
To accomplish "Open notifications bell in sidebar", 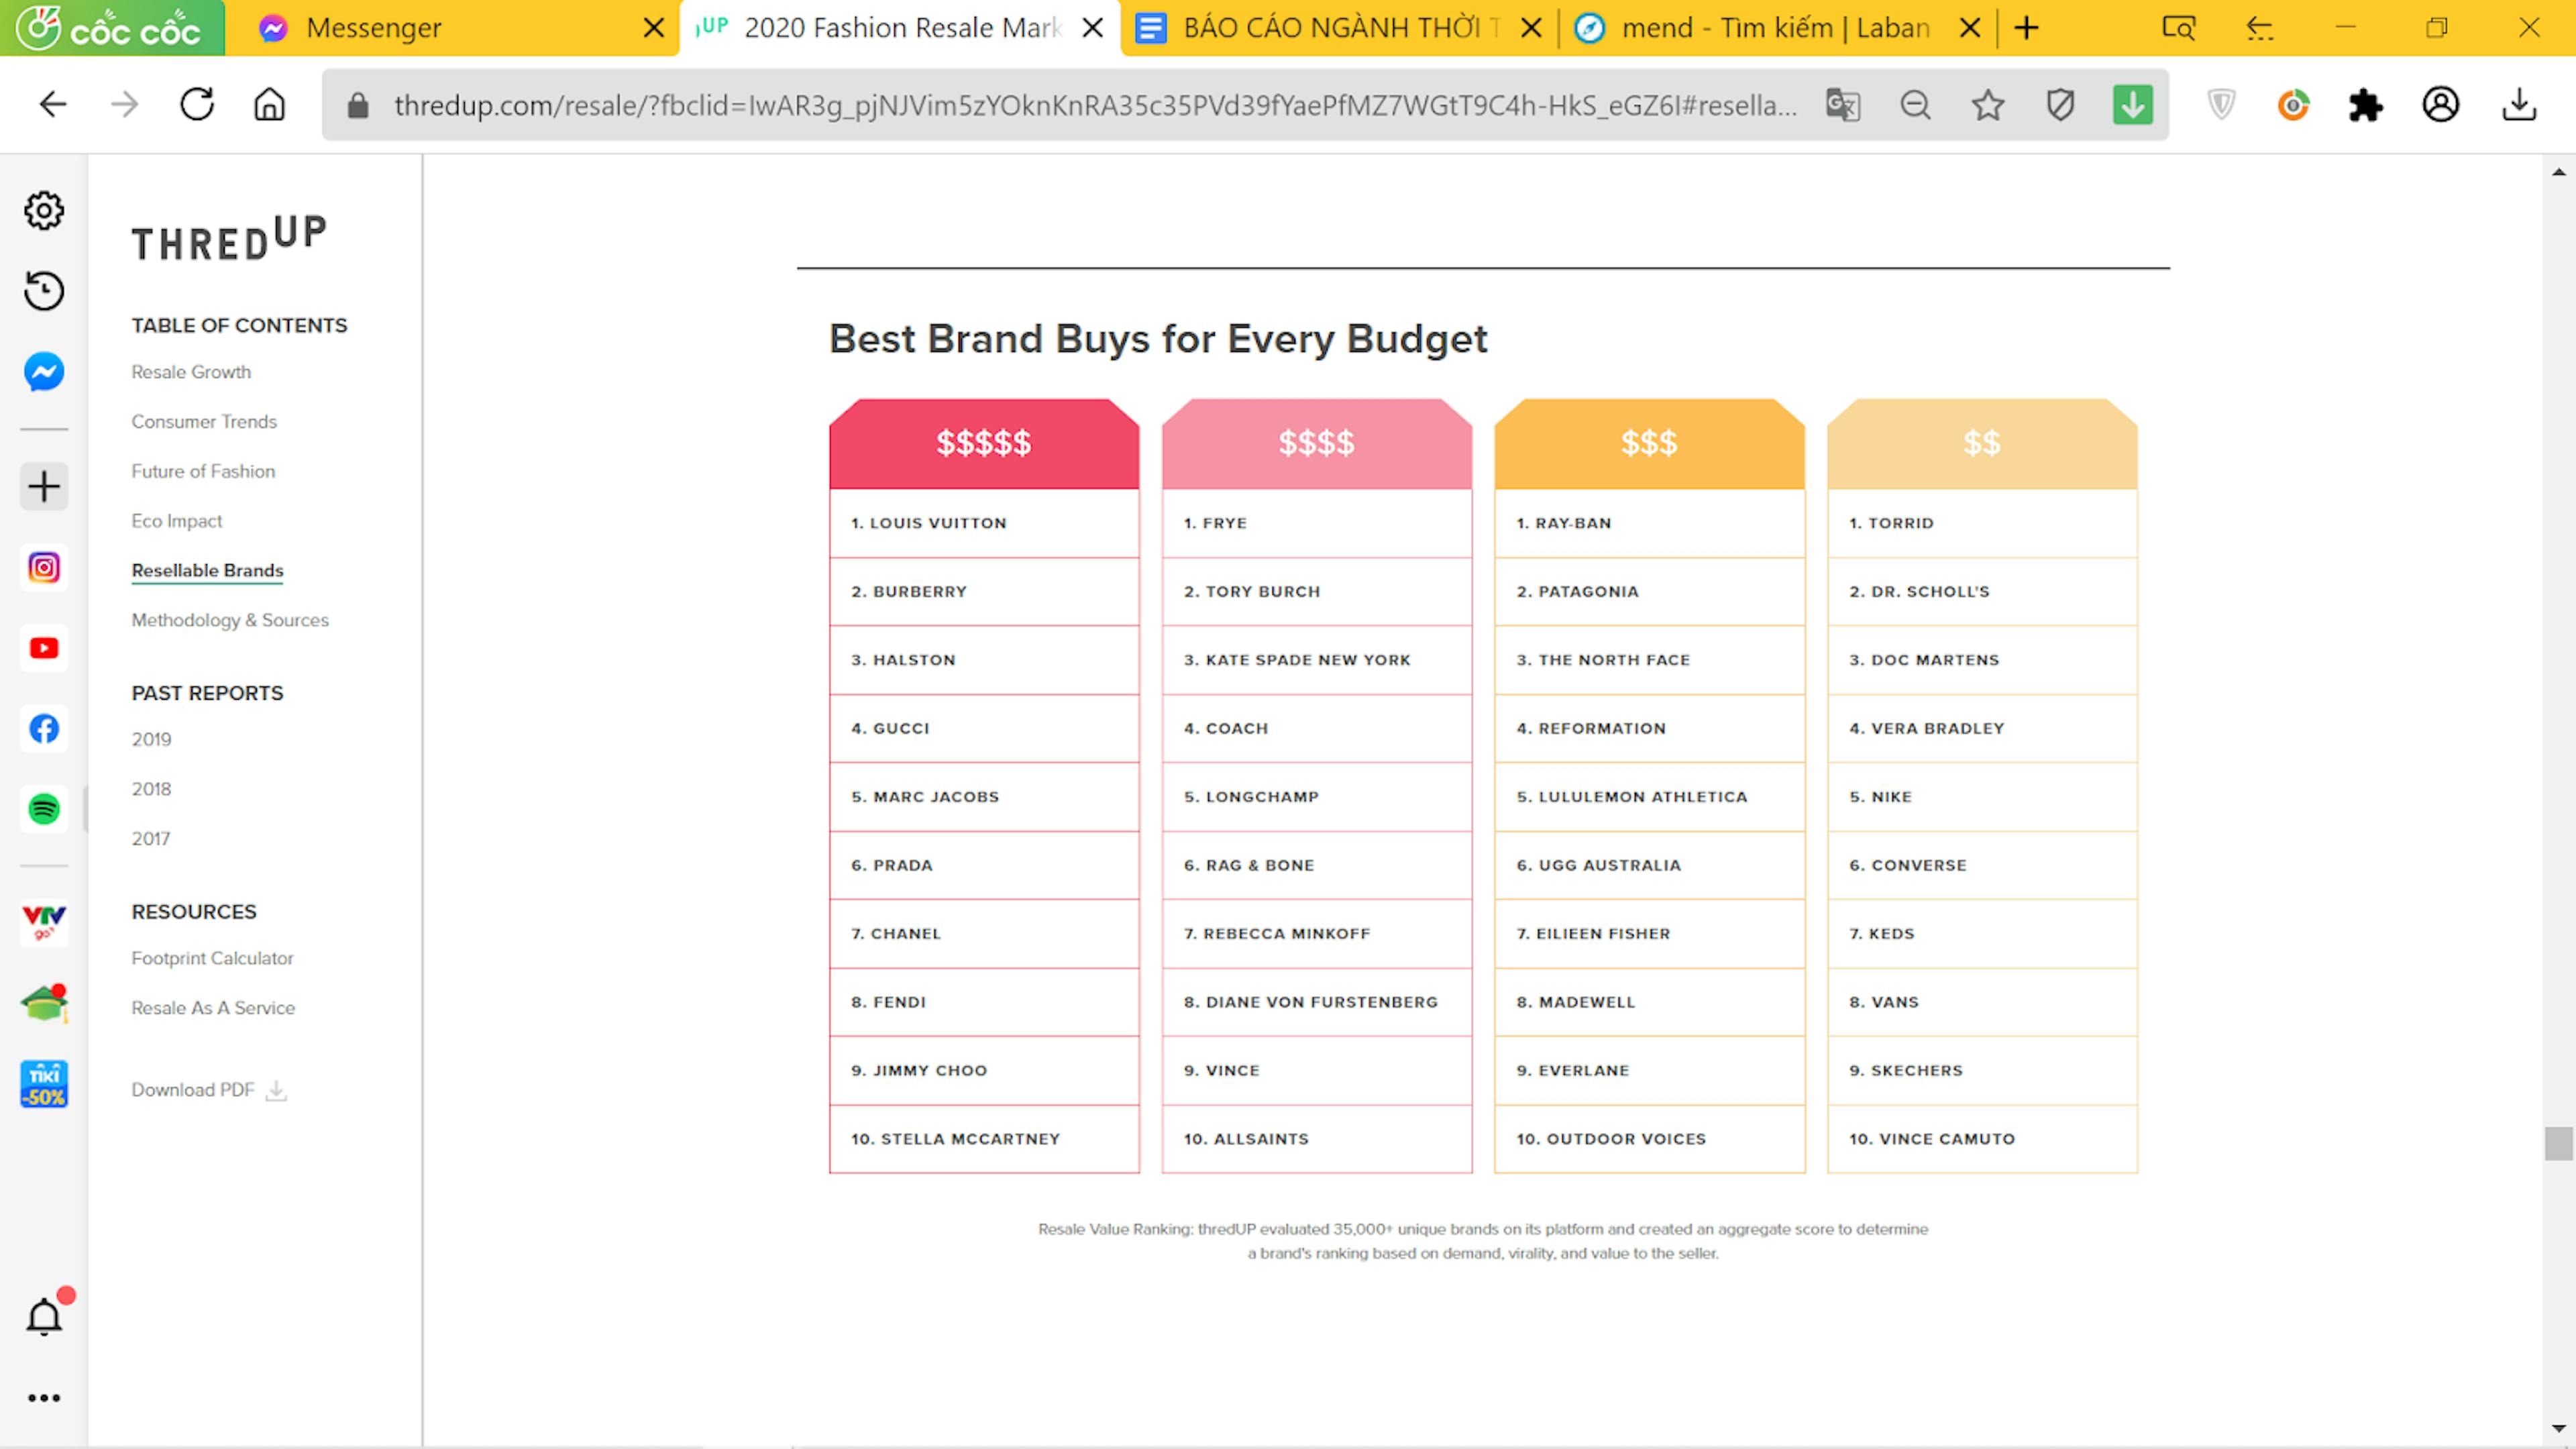I will (44, 1316).
